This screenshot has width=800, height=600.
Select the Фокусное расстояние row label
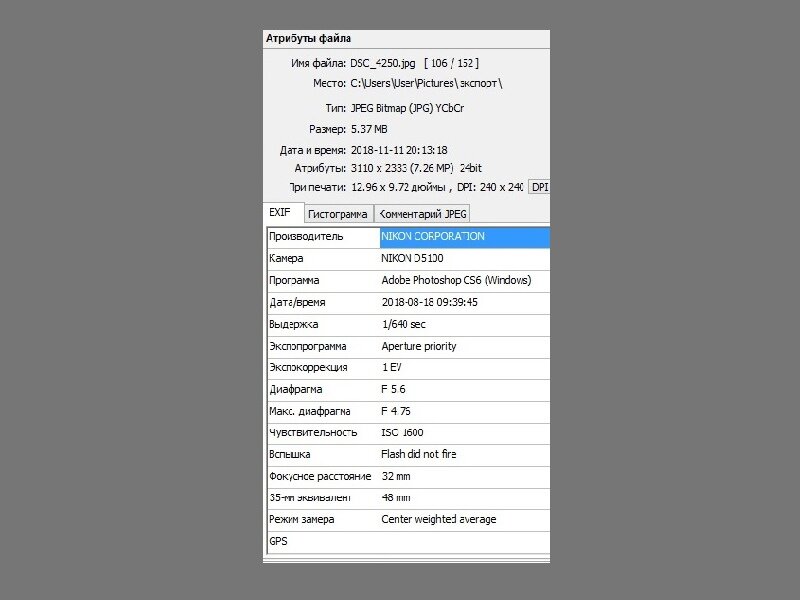click(320, 477)
